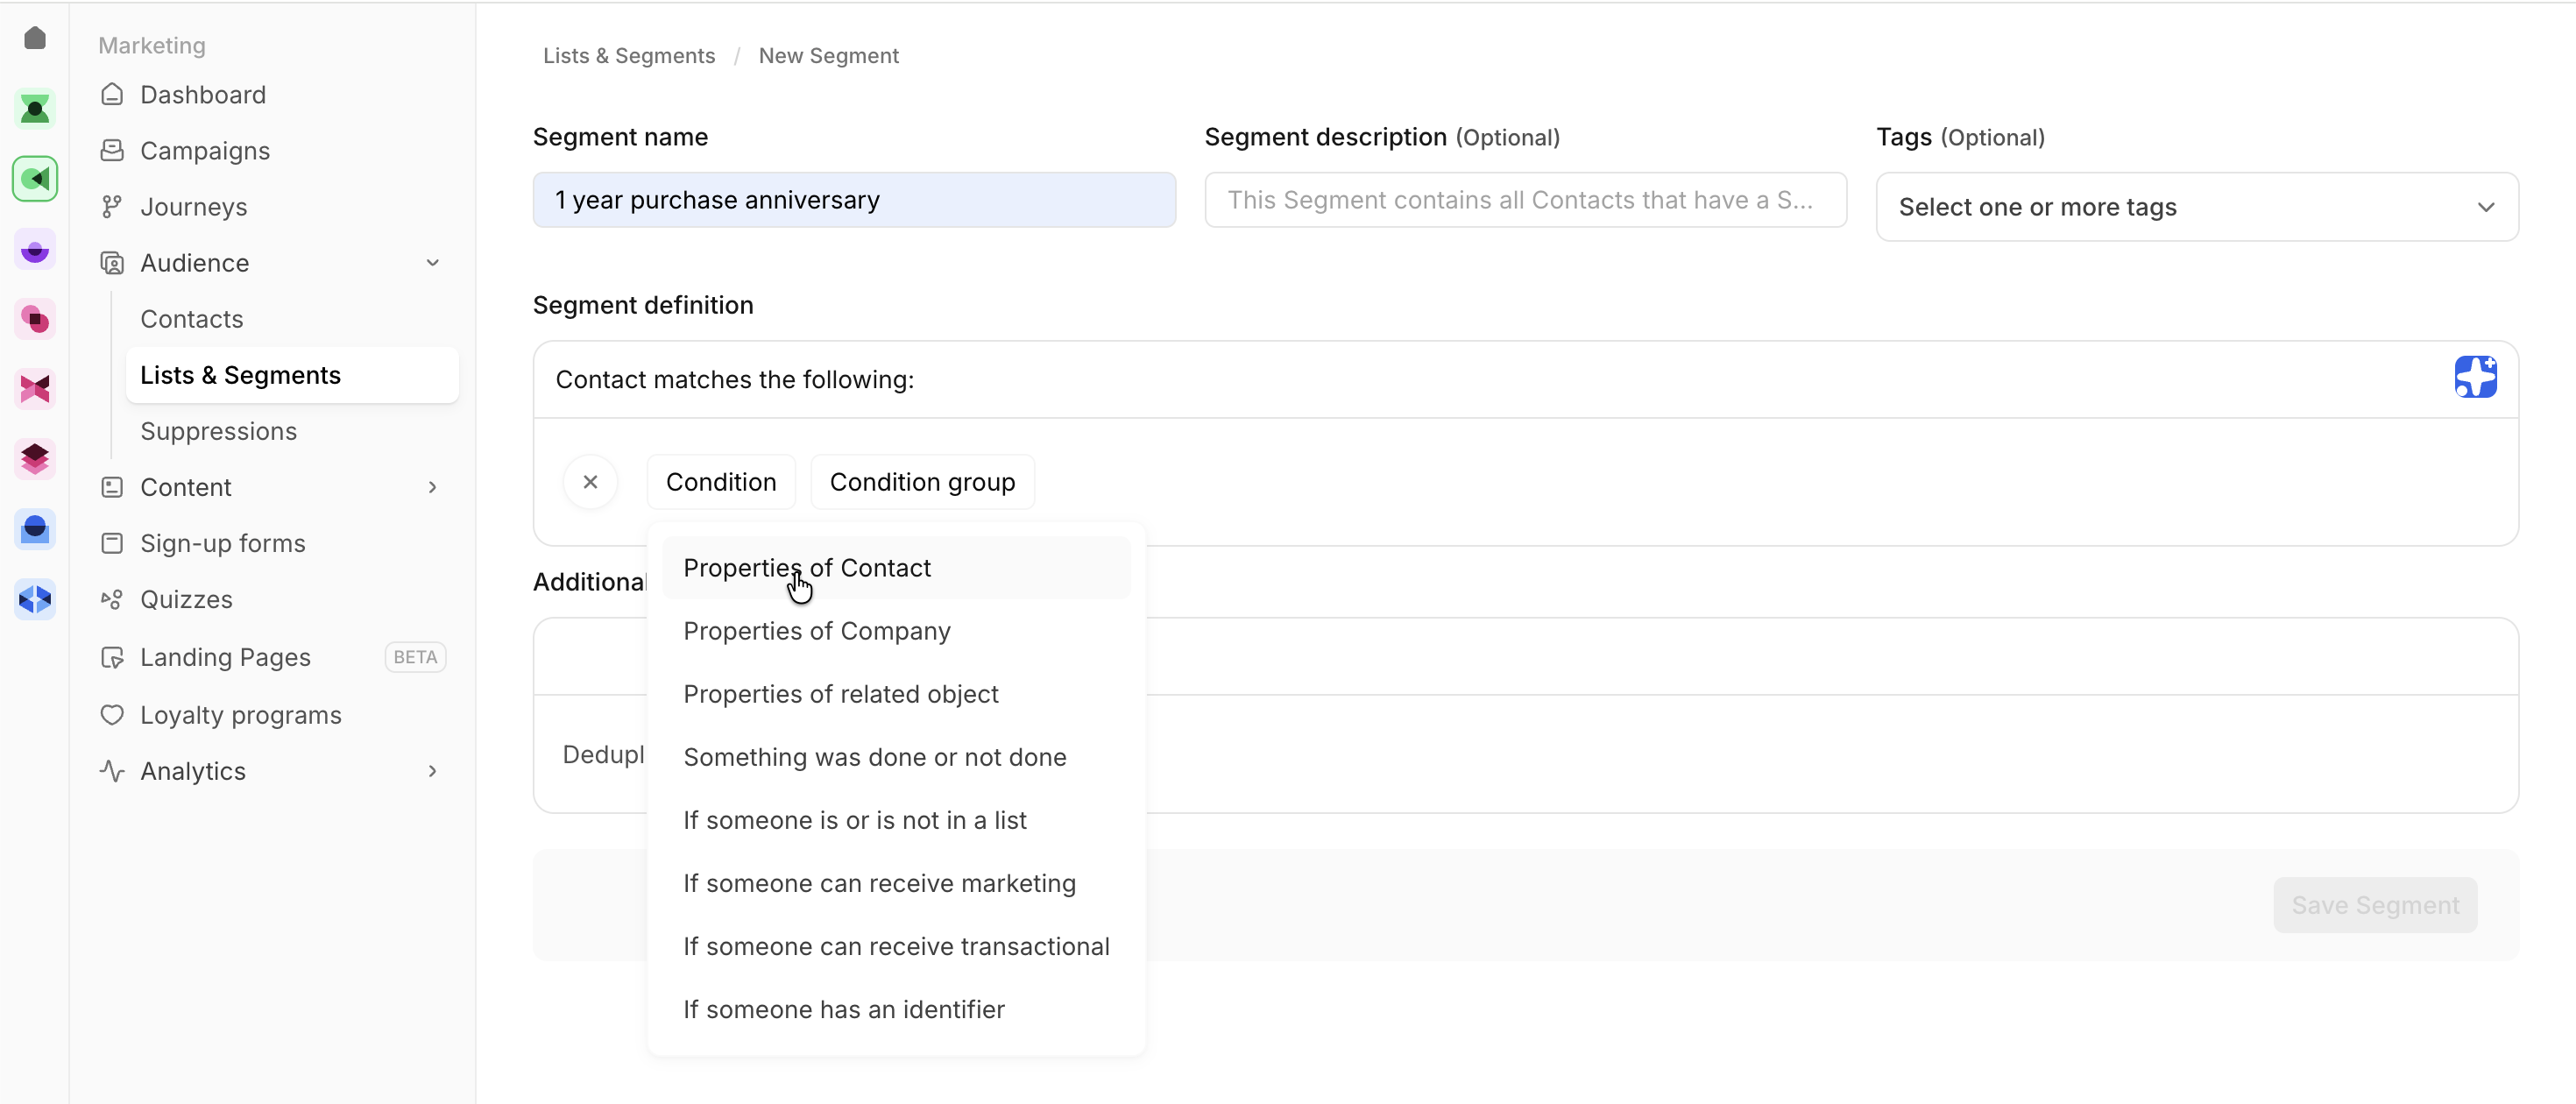
Task: Go to Lists & Segments breadcrumb link
Action: click(628, 56)
